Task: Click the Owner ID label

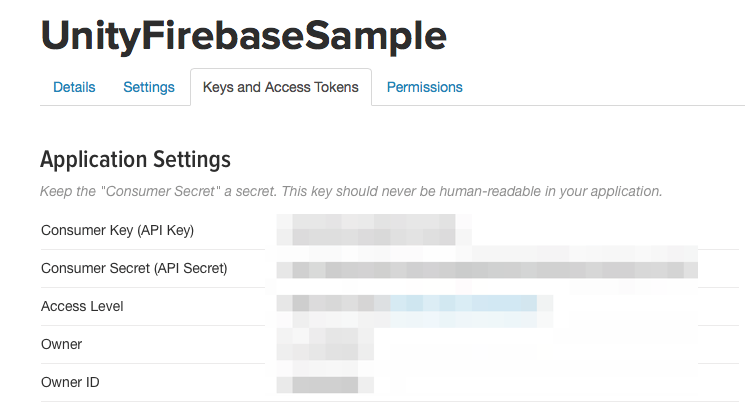Action: click(x=70, y=382)
